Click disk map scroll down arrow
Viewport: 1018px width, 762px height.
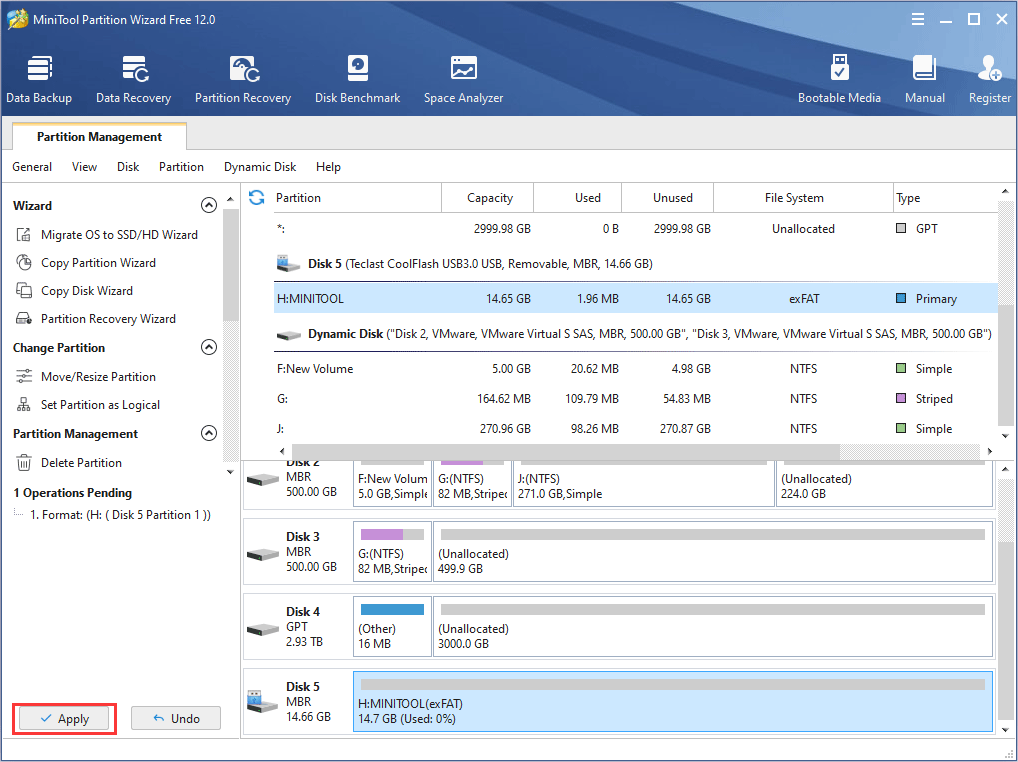pos(1006,731)
